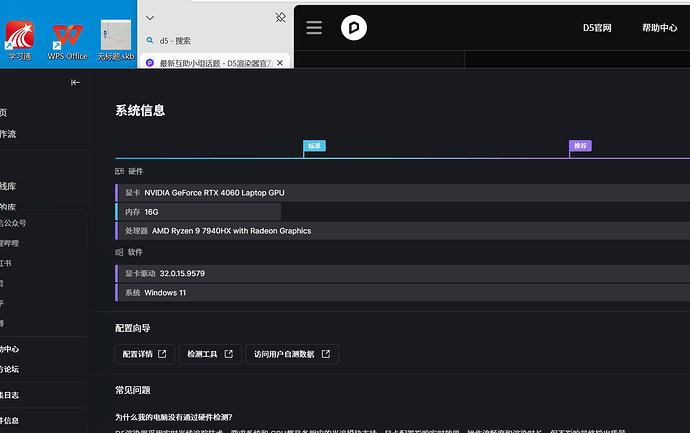Select the 'd5 - 搜索' search tab
This screenshot has width=690, height=433.
175,41
